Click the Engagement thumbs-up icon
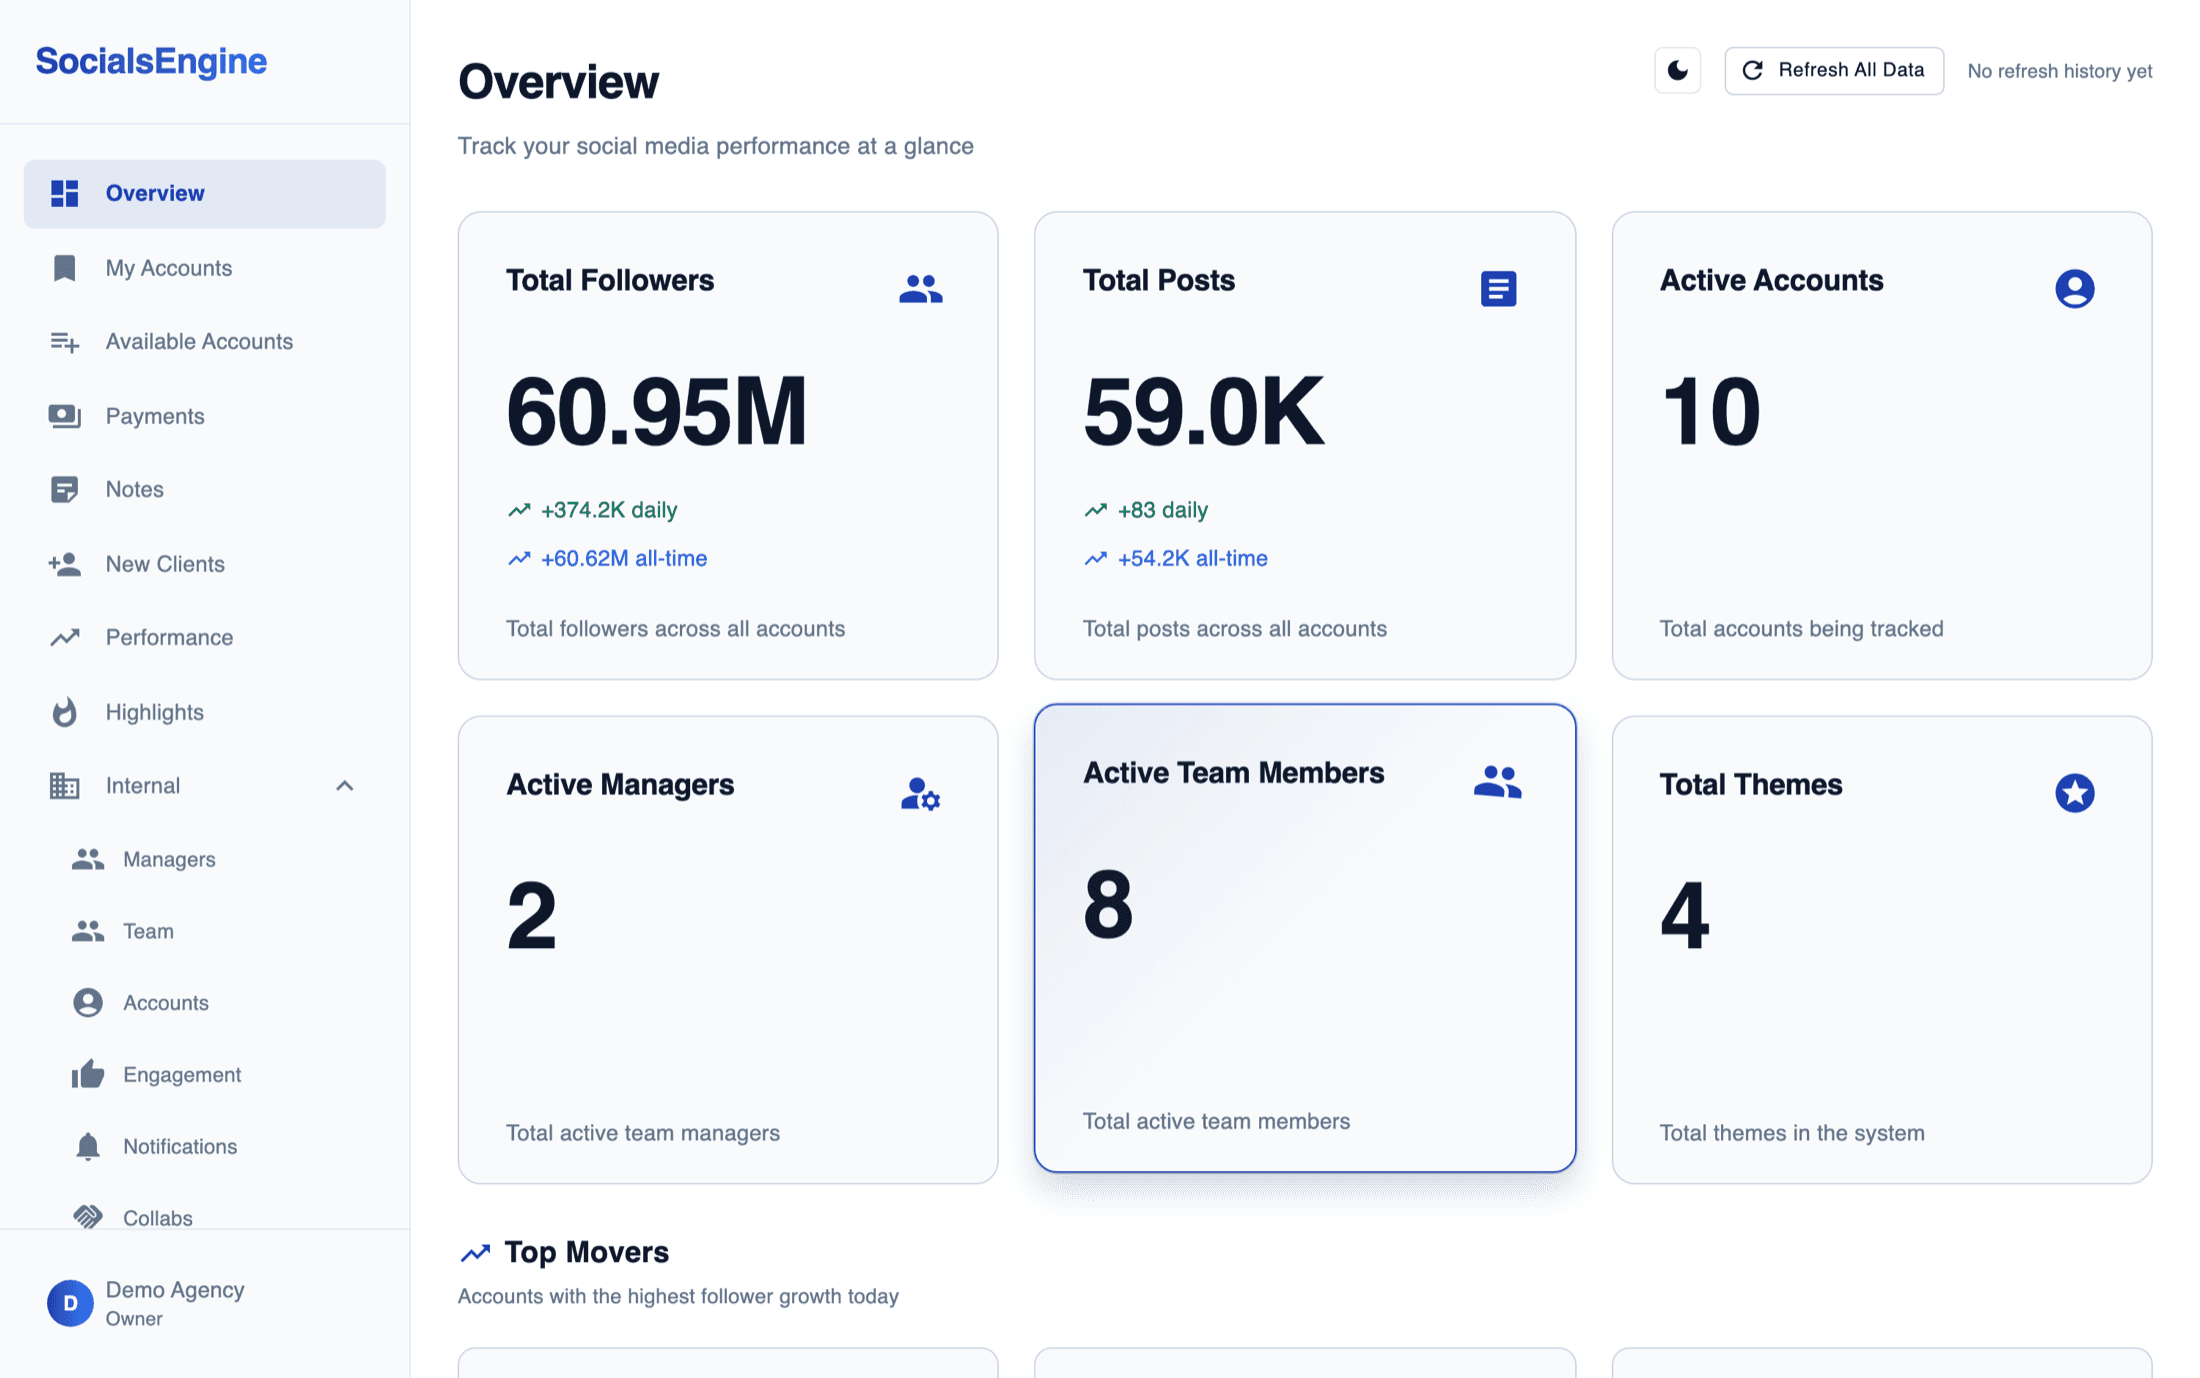 point(88,1074)
